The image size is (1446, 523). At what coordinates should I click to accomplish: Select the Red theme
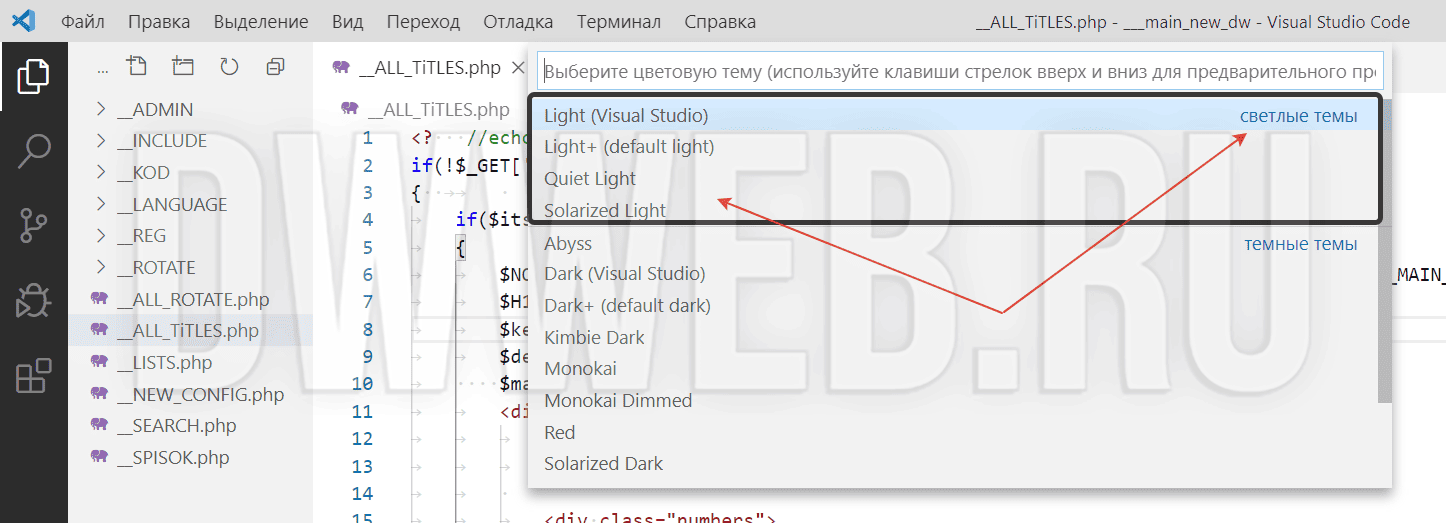coord(954,432)
